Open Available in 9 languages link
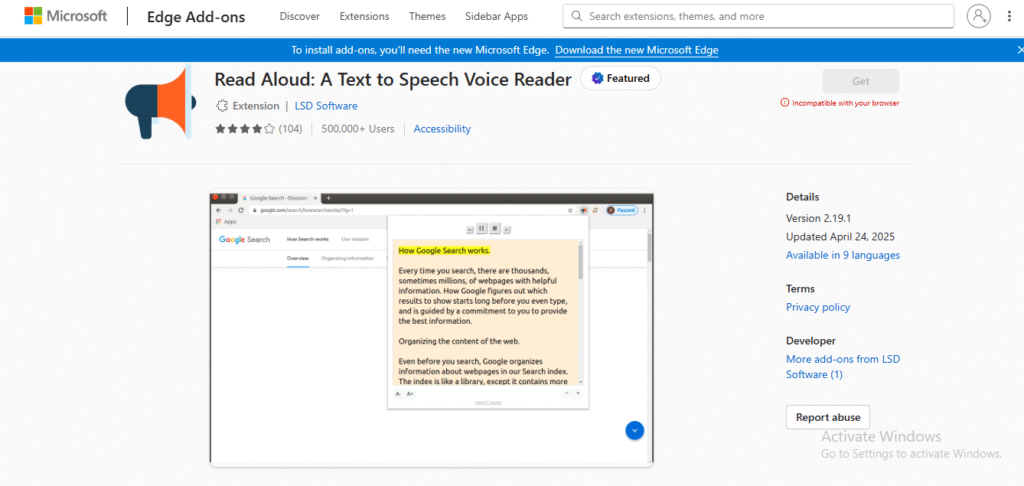1024x486 pixels. (842, 255)
